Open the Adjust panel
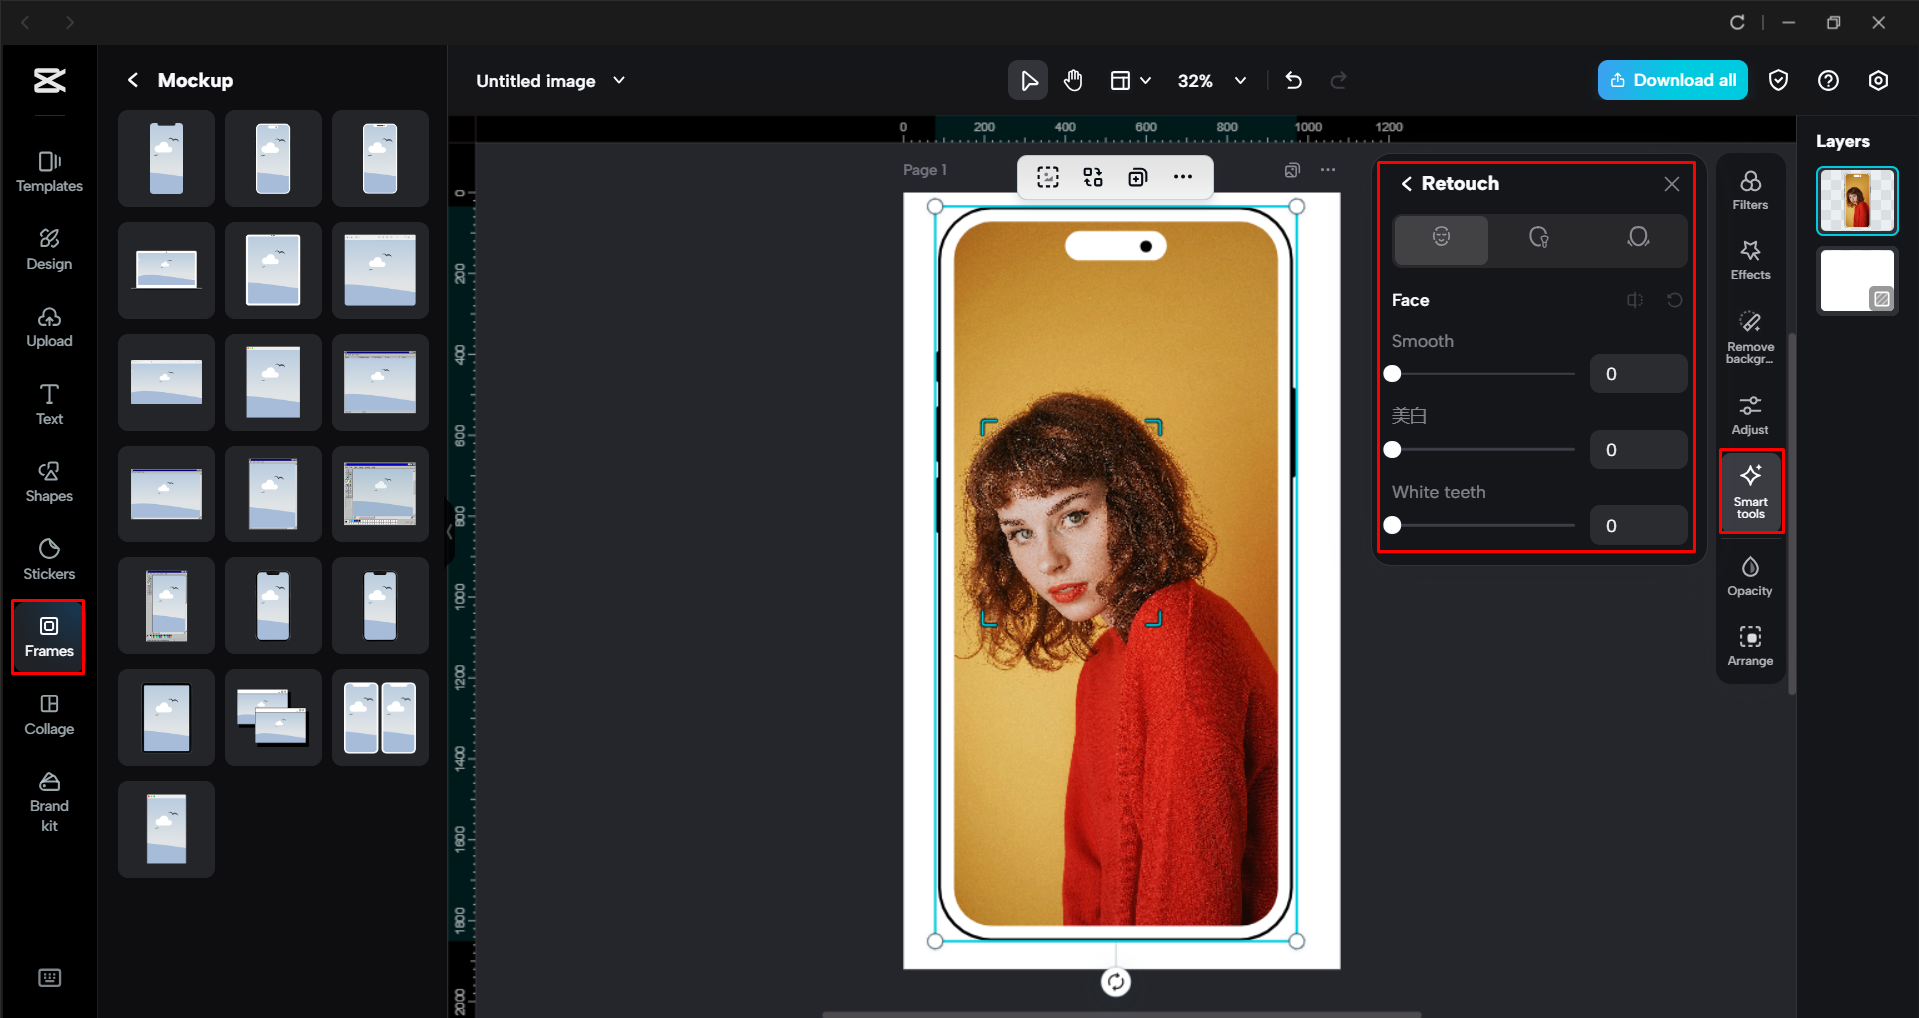 [x=1749, y=413]
